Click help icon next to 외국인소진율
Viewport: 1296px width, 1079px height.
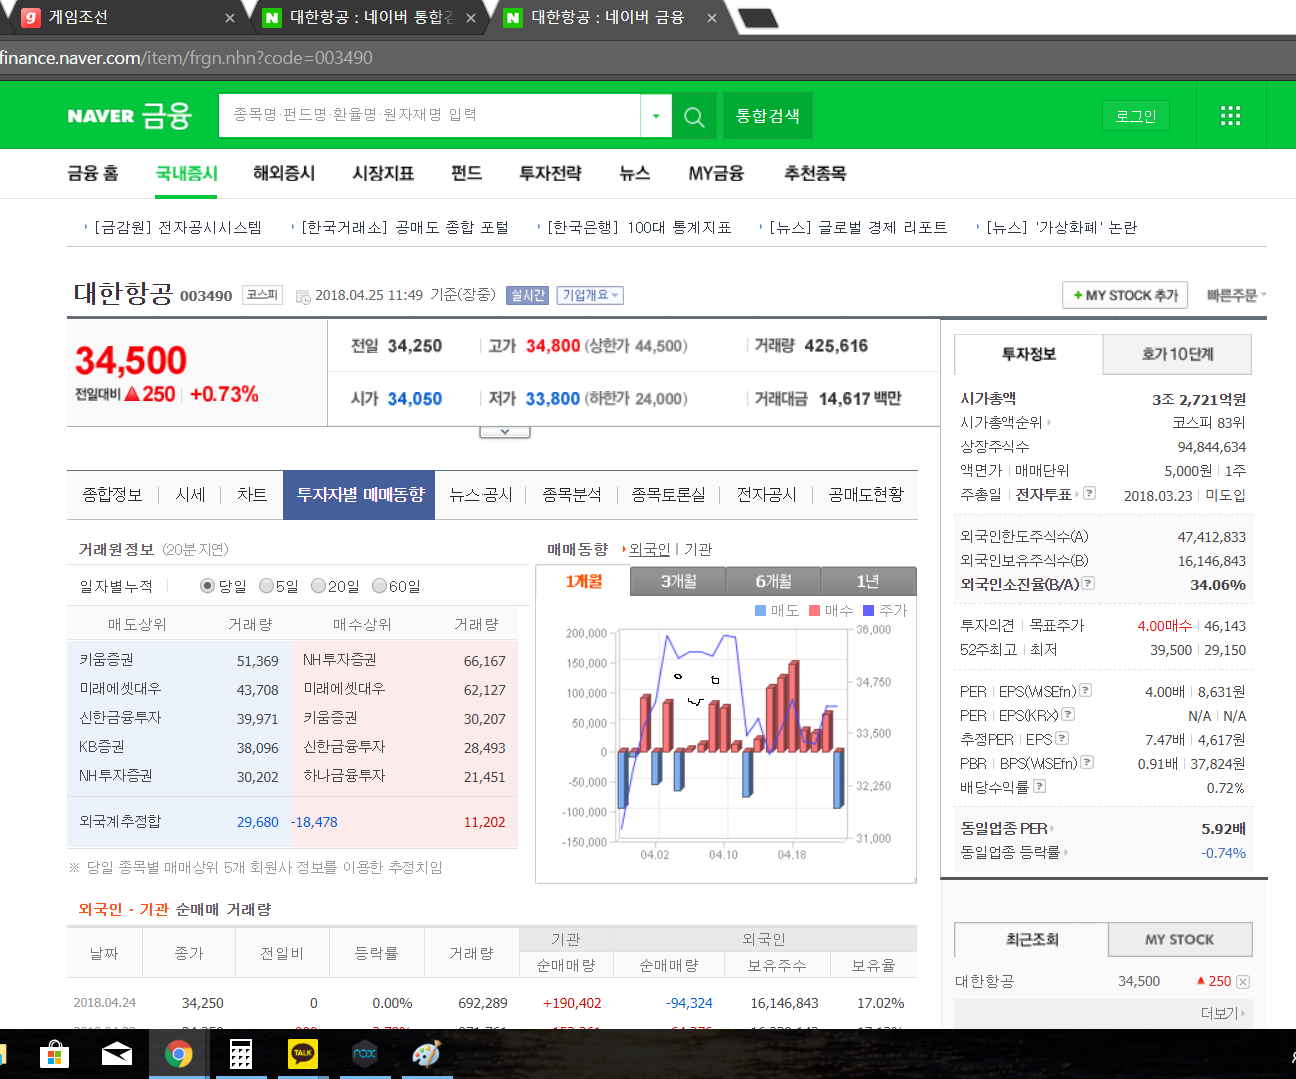[x=1088, y=583]
